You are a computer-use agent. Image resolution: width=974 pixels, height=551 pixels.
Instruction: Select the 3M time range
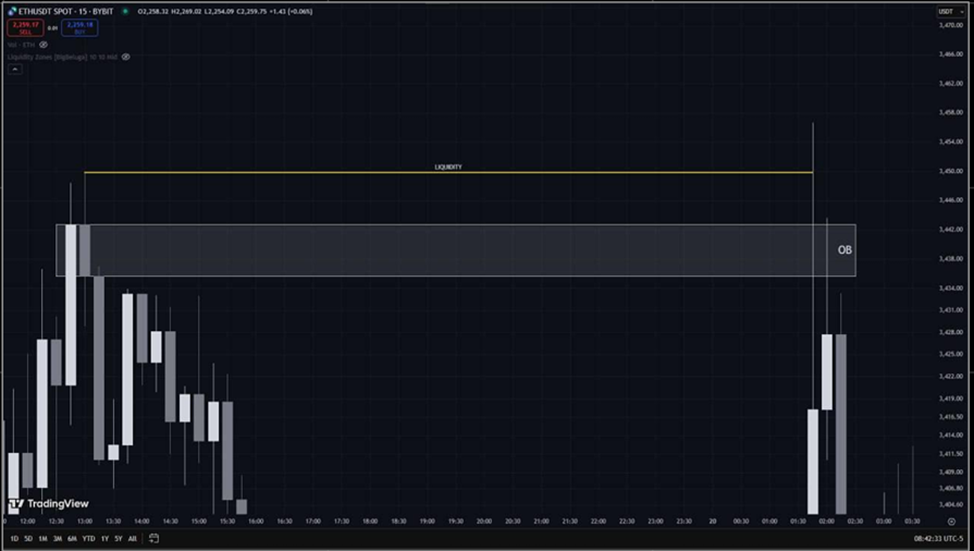[x=57, y=538]
